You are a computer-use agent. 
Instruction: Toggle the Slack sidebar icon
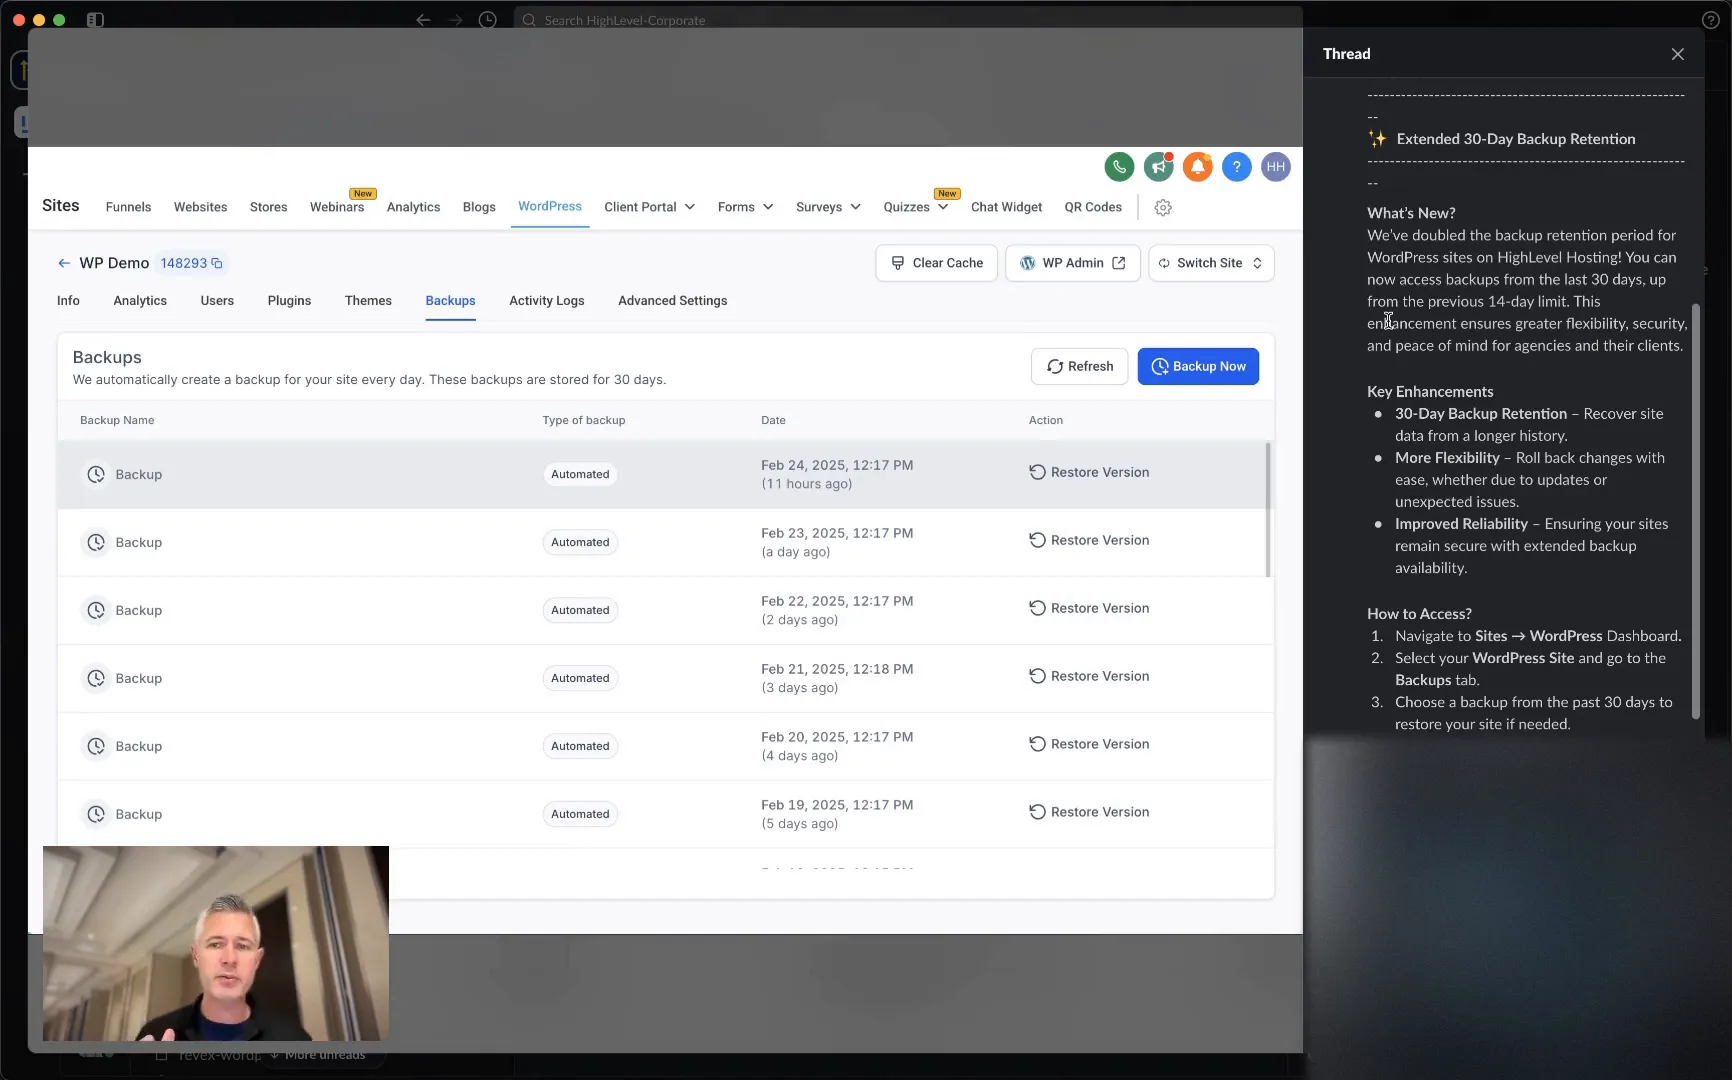(95, 20)
